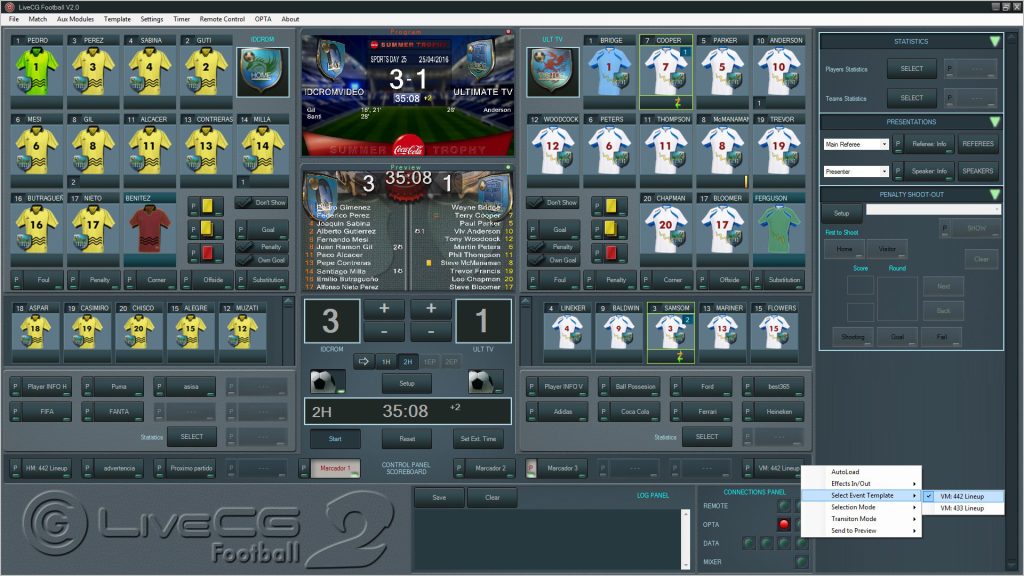Toggle the home team Don't Show checkbox
This screenshot has height=576, width=1024.
pos(244,203)
